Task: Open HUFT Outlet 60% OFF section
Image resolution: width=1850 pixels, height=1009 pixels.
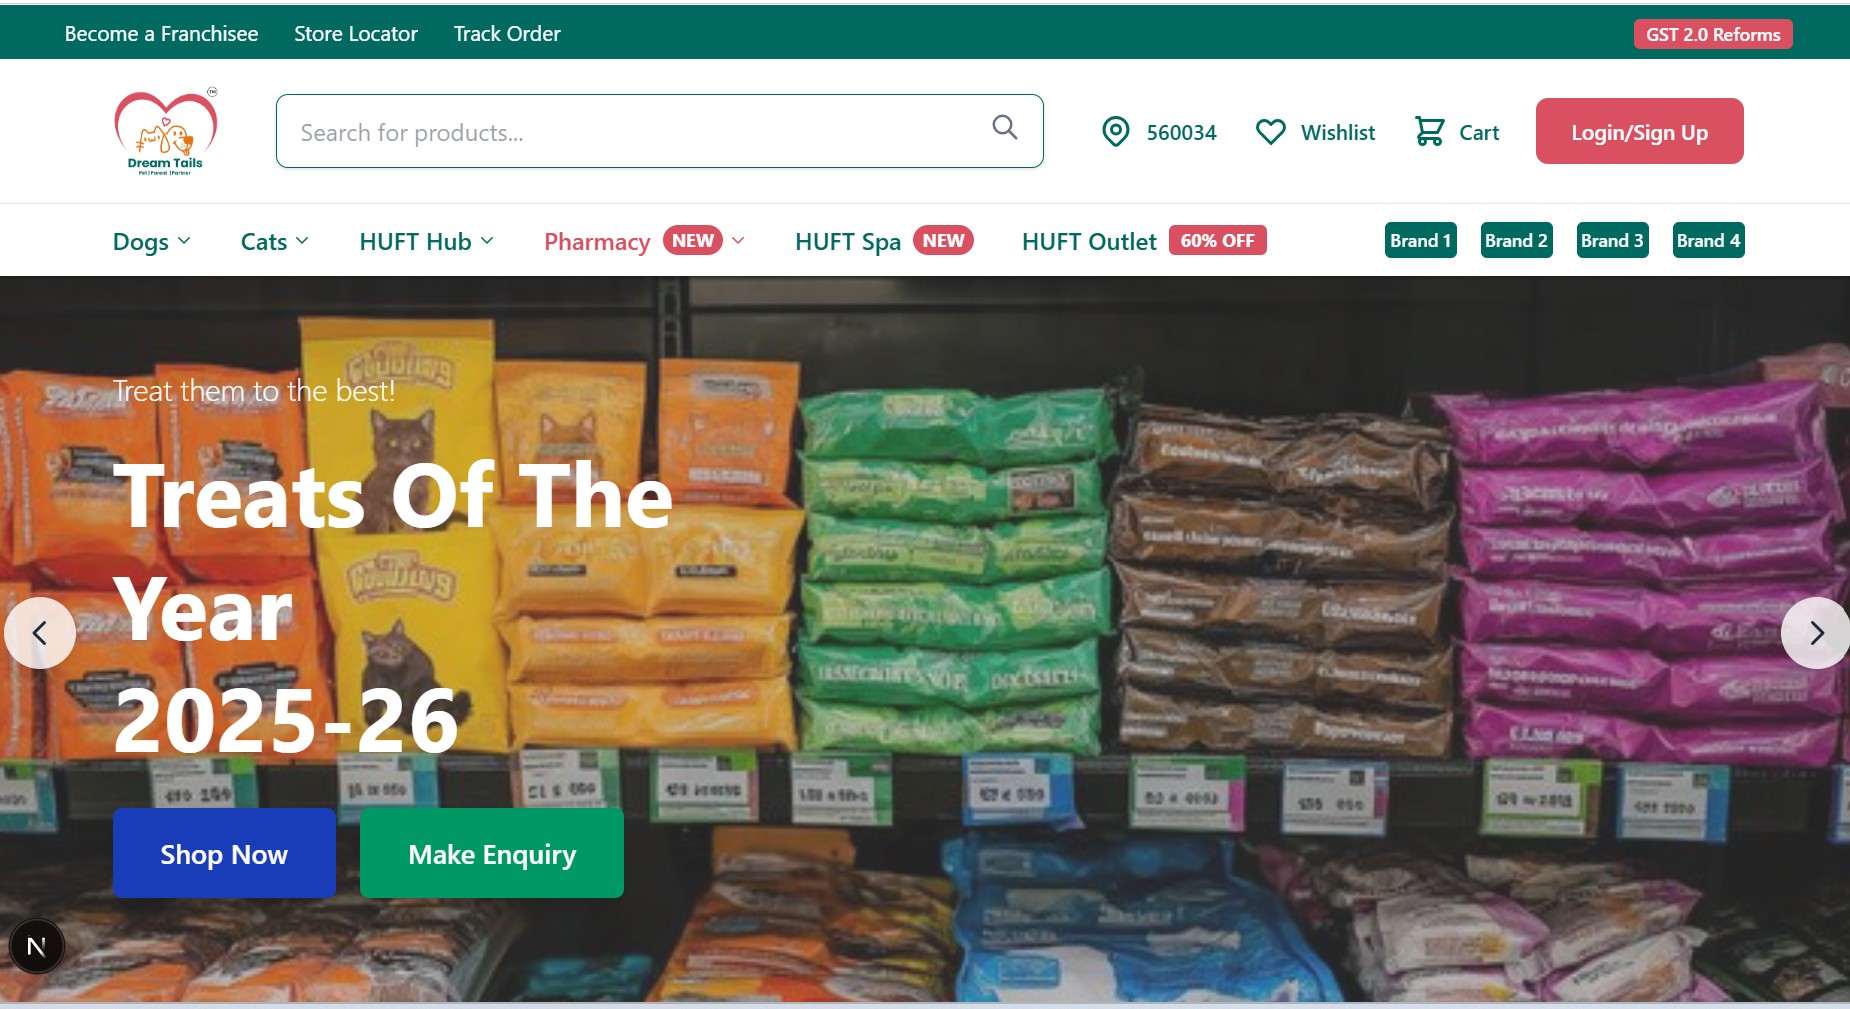Action: [1144, 242]
